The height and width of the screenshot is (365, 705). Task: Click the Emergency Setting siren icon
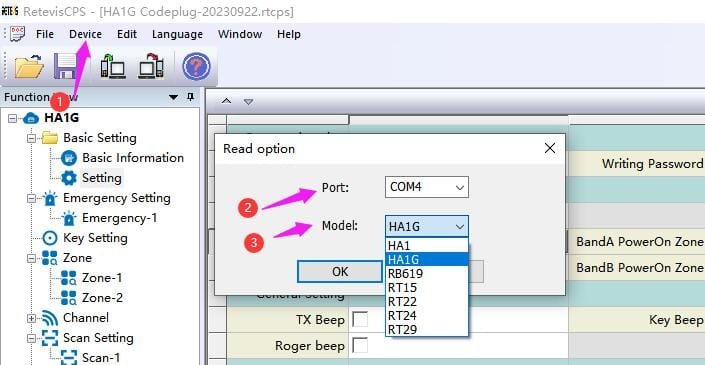(50, 198)
